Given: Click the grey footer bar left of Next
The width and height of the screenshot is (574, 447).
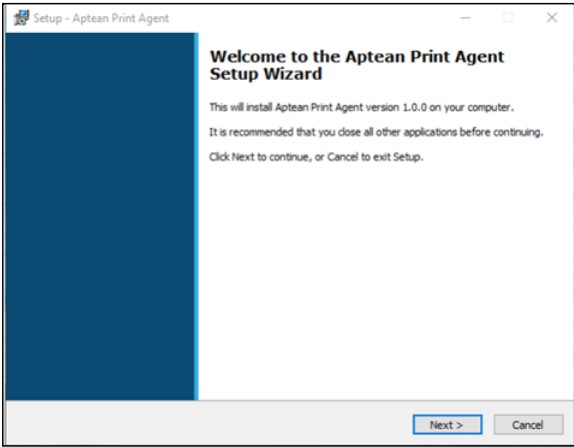Looking at the screenshot, I should click(x=209, y=423).
